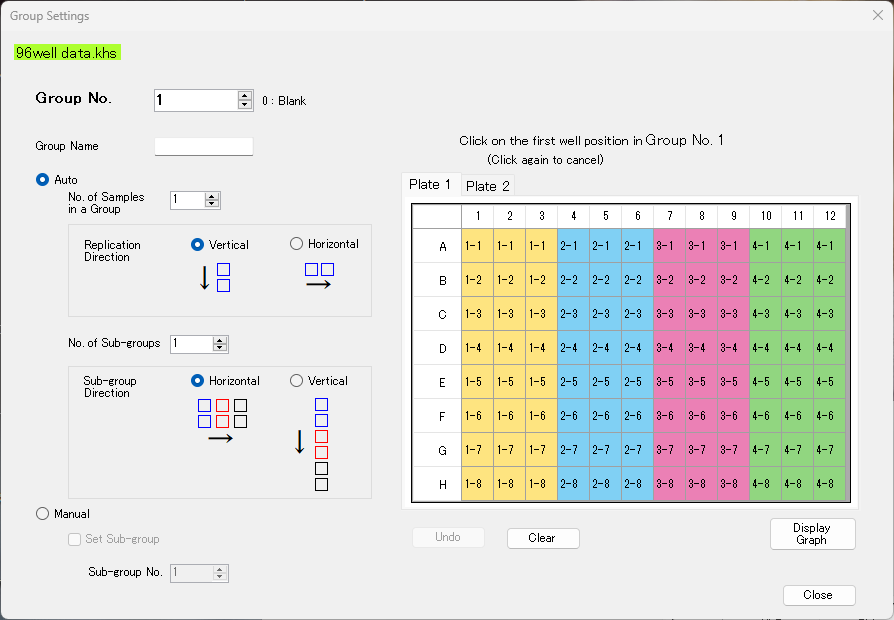This screenshot has width=894, height=620.
Task: Decrease No. of Samples in a Group
Action: tap(211, 204)
